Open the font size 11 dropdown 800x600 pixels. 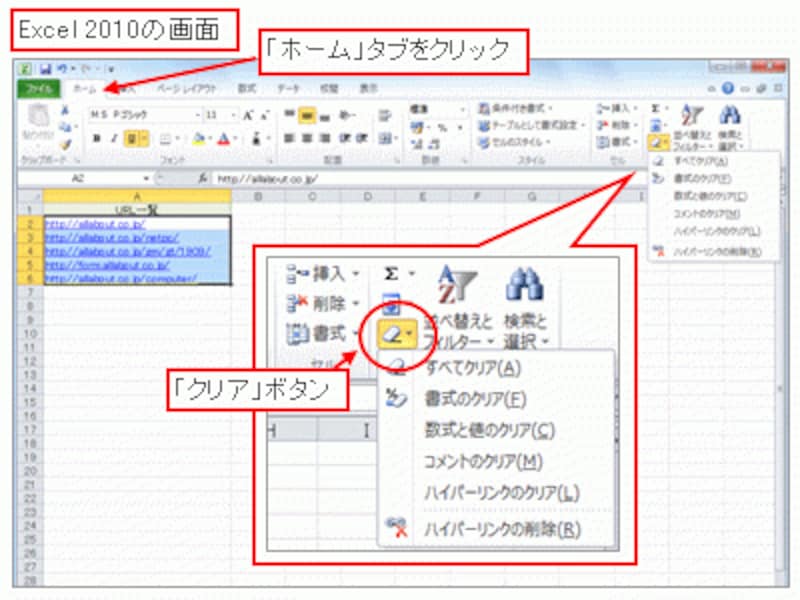pos(233,115)
